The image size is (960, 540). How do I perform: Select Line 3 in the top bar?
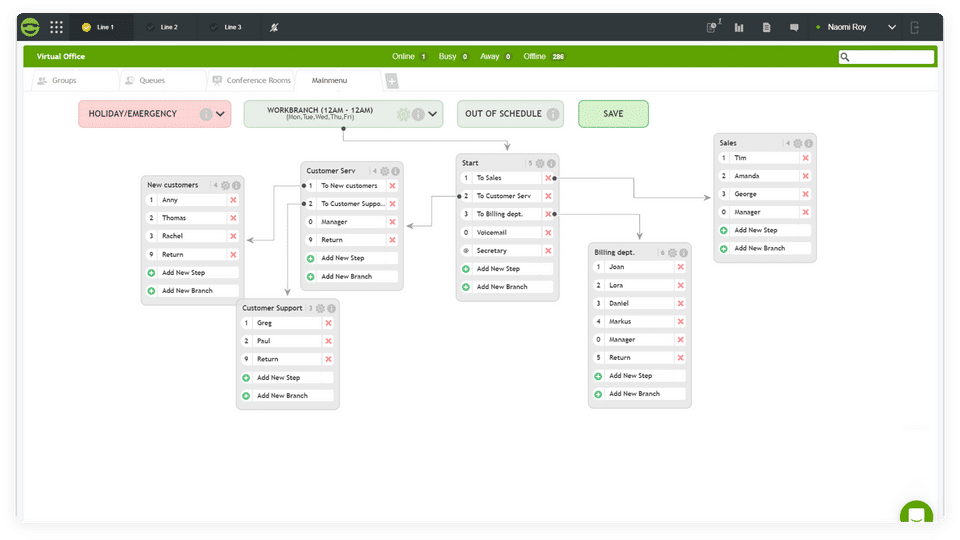coord(227,28)
